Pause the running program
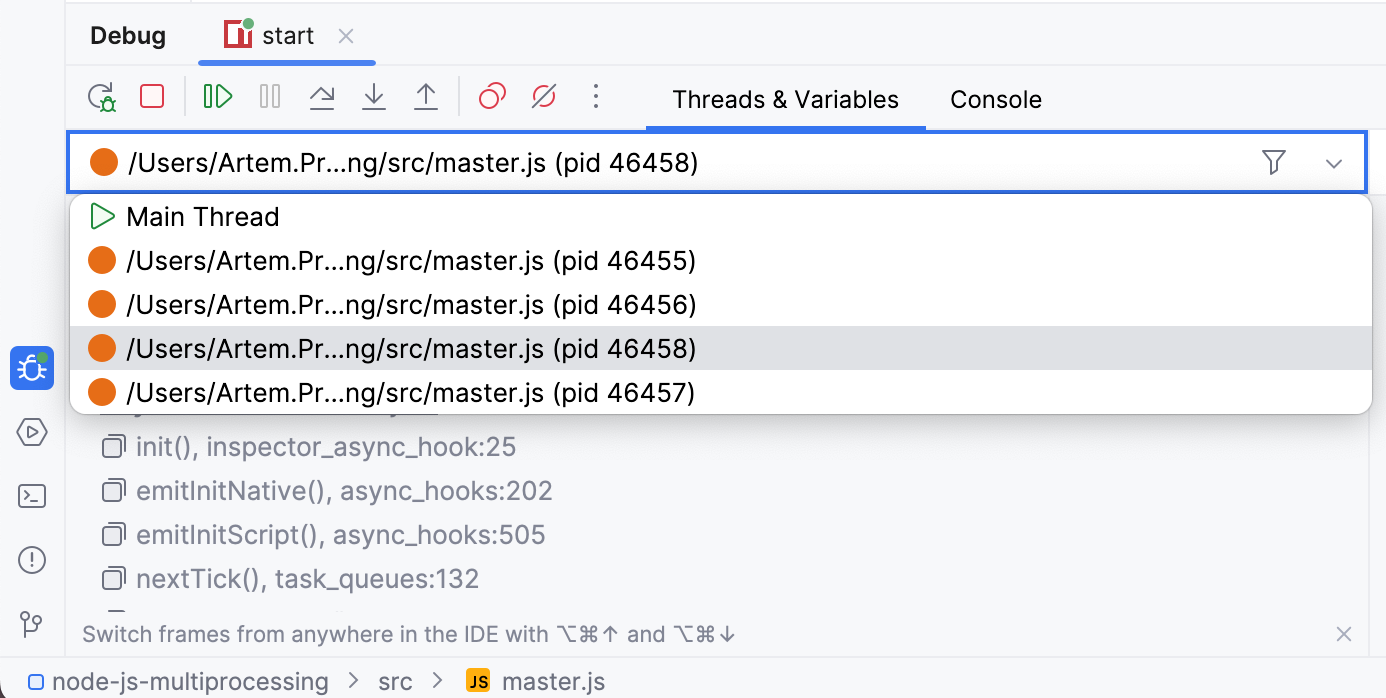Viewport: 1386px width, 698px height. tap(269, 96)
